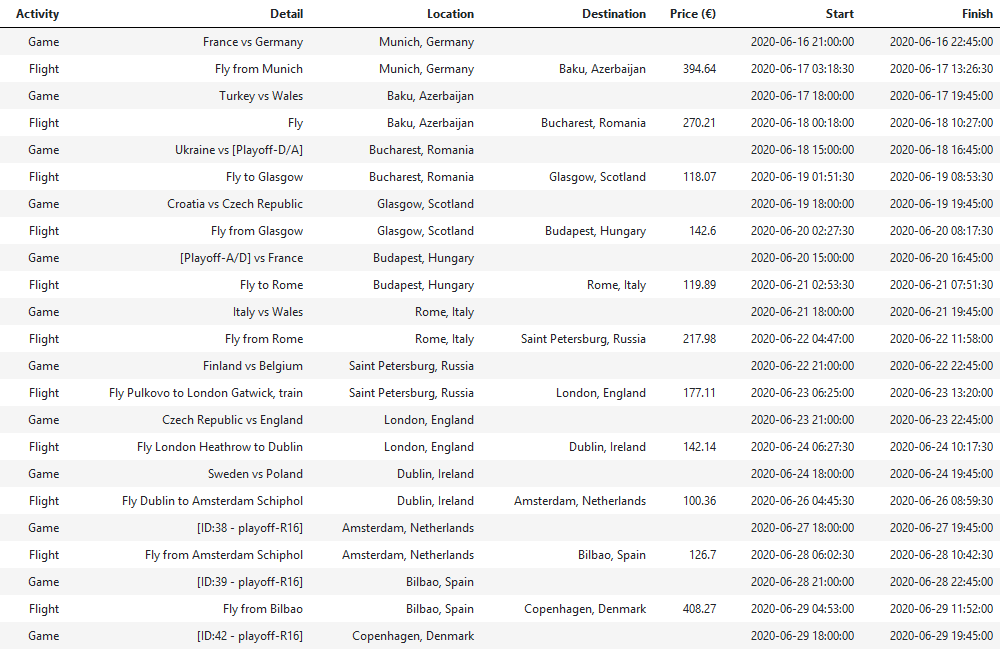This screenshot has width=1000, height=649.
Task: Sort by the Activity column header
Action: pyautogui.click(x=37, y=14)
